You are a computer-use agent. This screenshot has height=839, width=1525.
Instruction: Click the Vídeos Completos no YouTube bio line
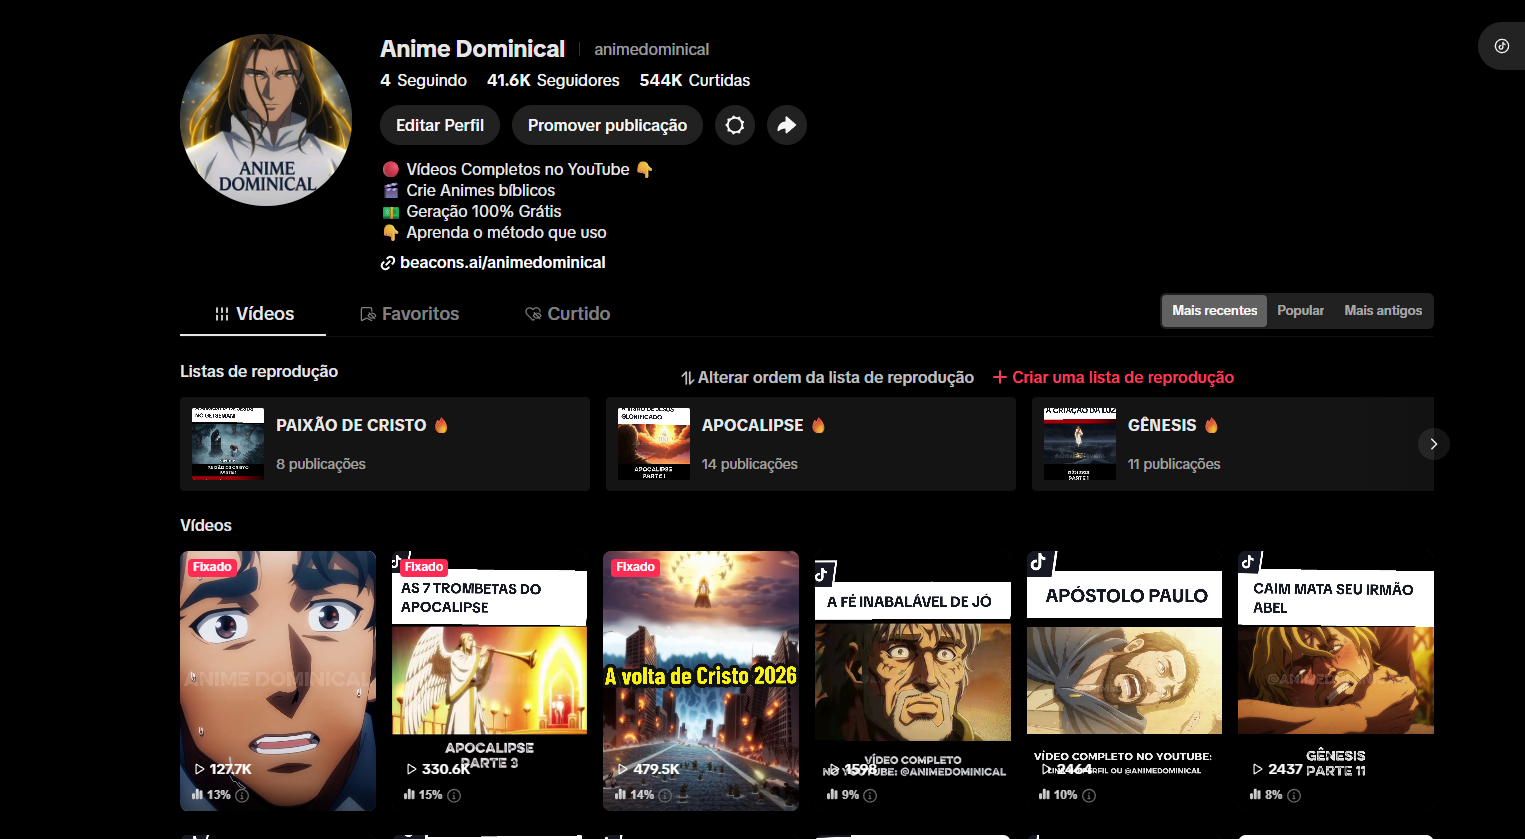pyautogui.click(x=517, y=170)
